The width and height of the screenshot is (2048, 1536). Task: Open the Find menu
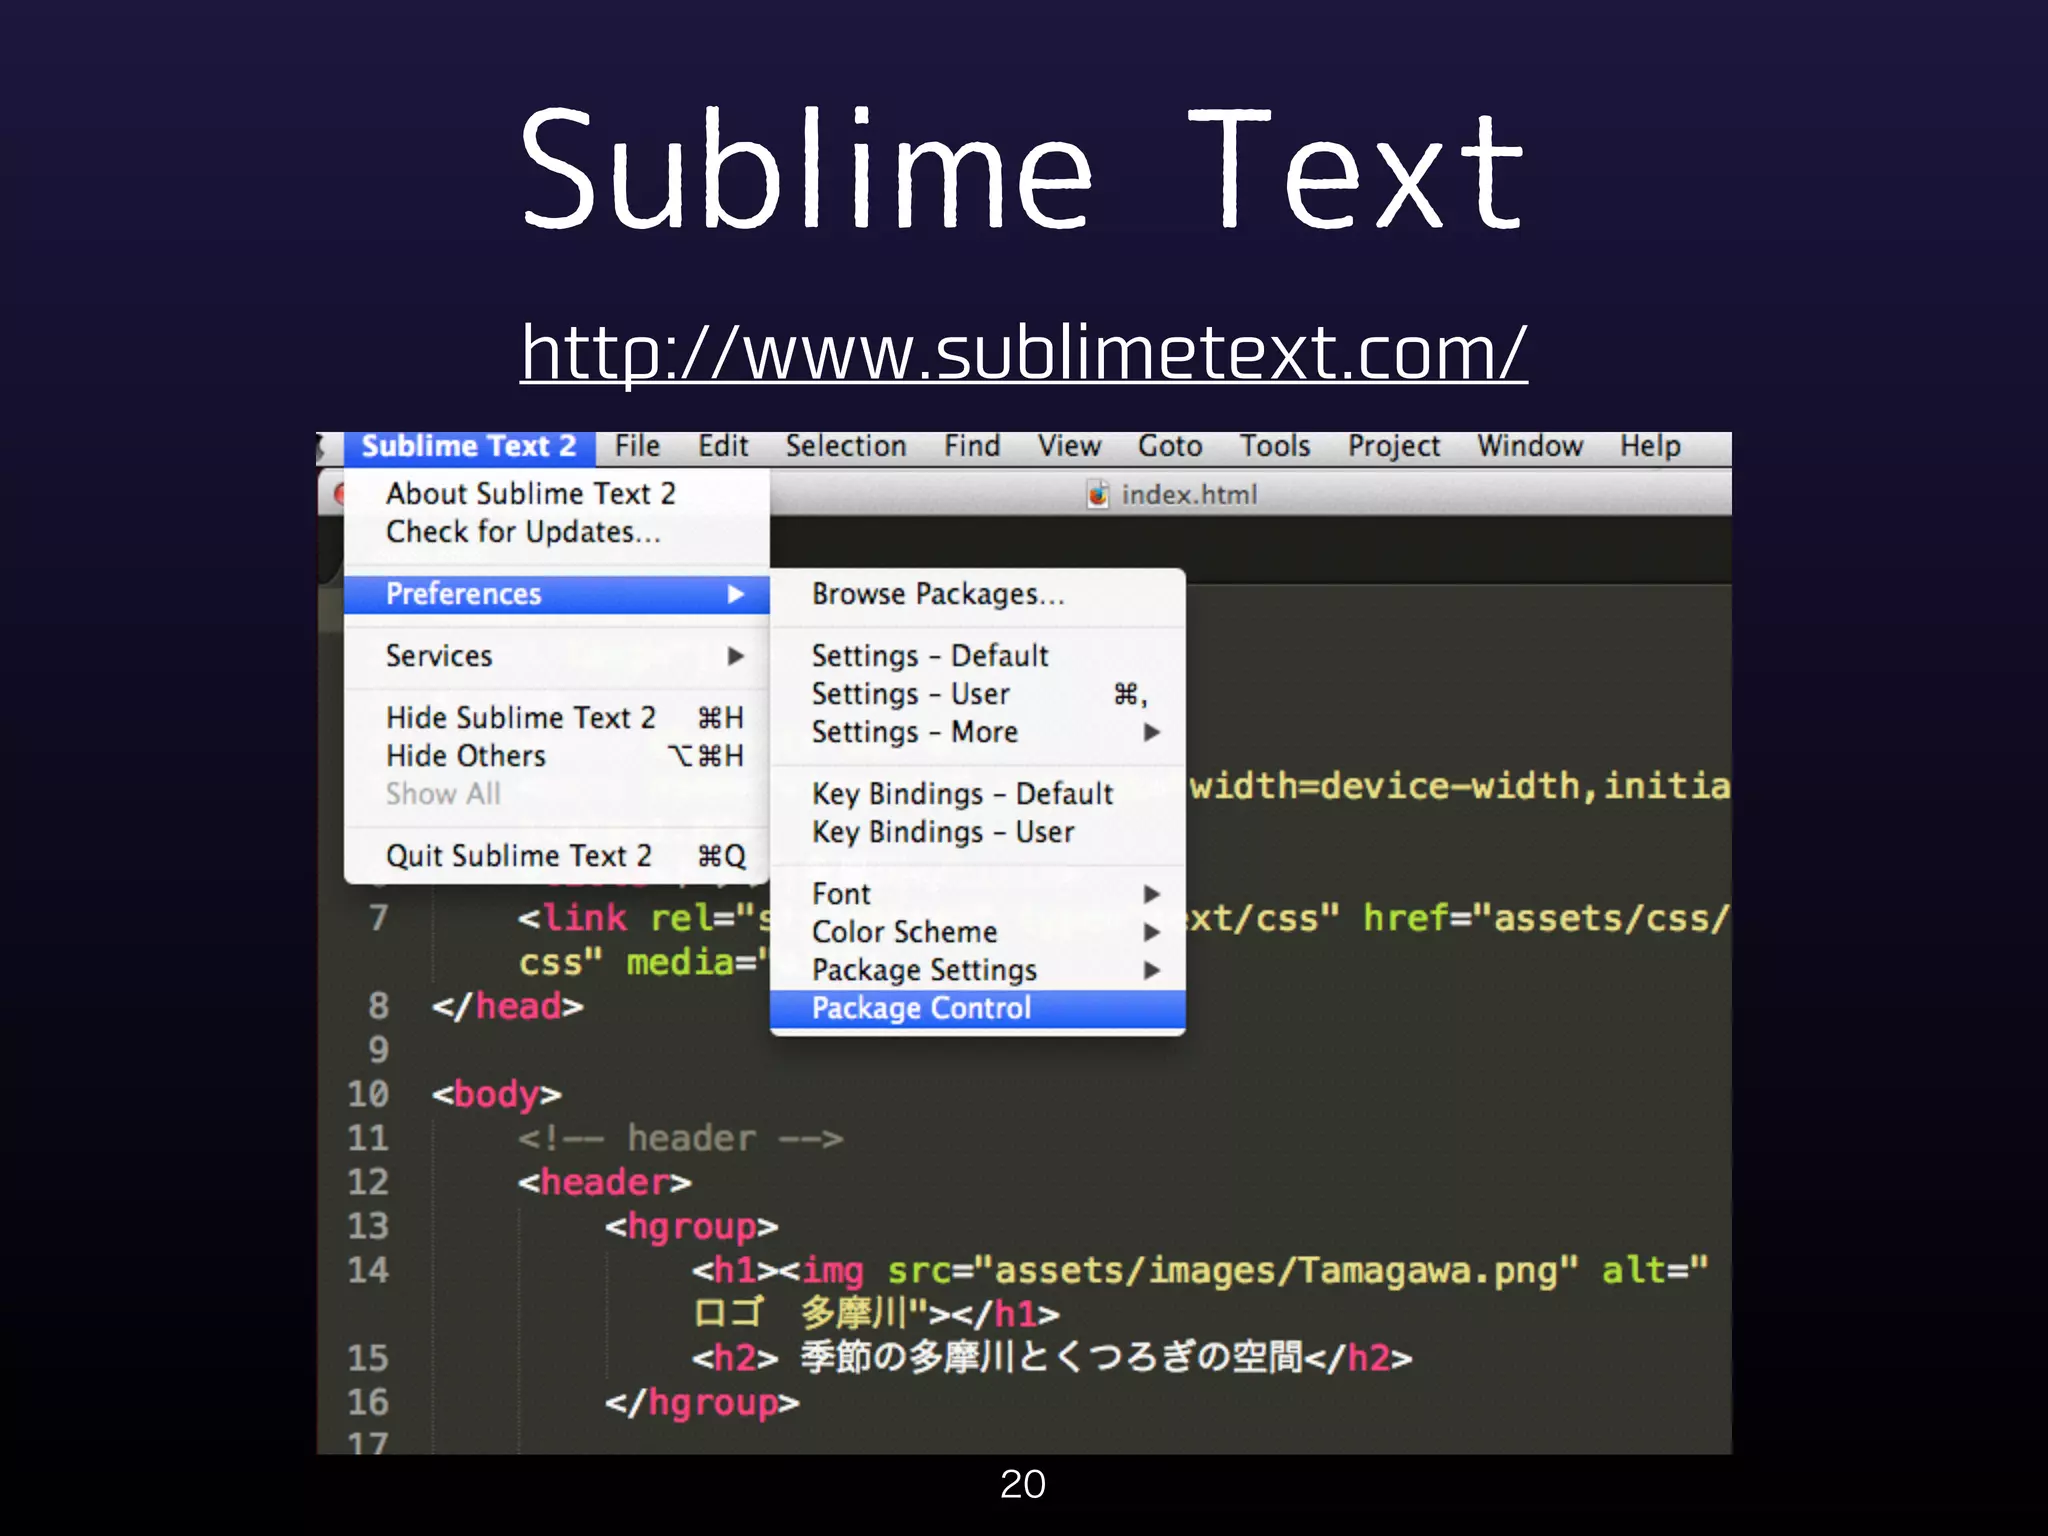point(972,446)
